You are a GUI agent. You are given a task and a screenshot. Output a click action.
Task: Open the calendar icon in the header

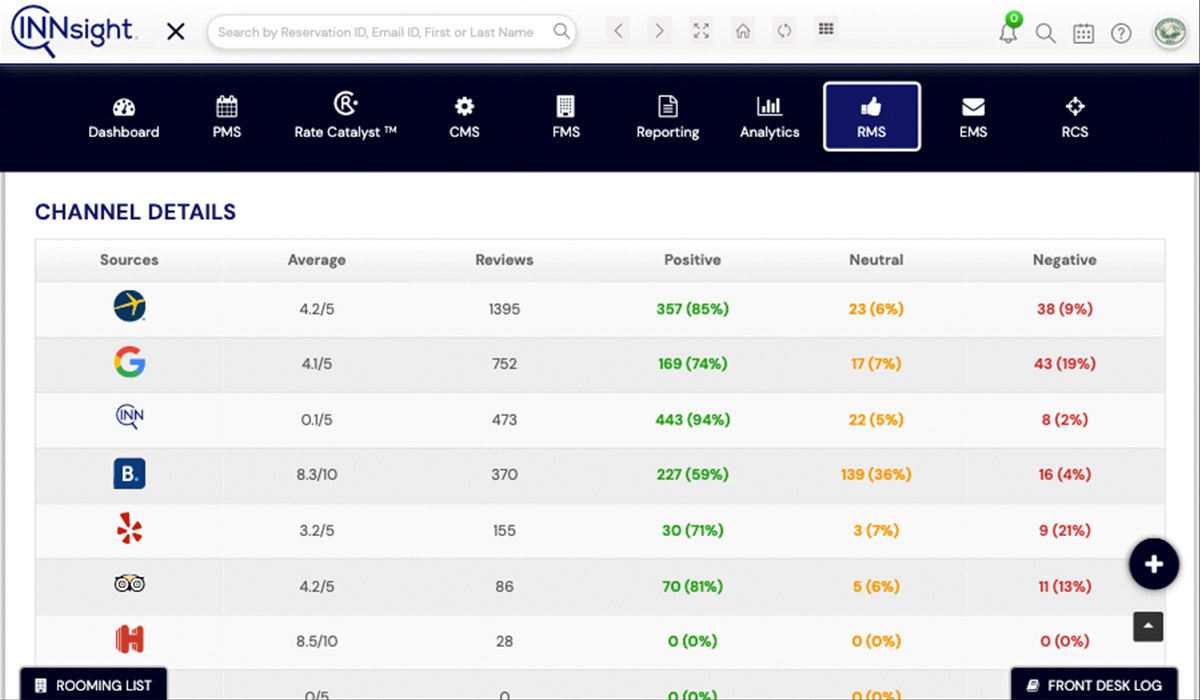(x=1083, y=33)
